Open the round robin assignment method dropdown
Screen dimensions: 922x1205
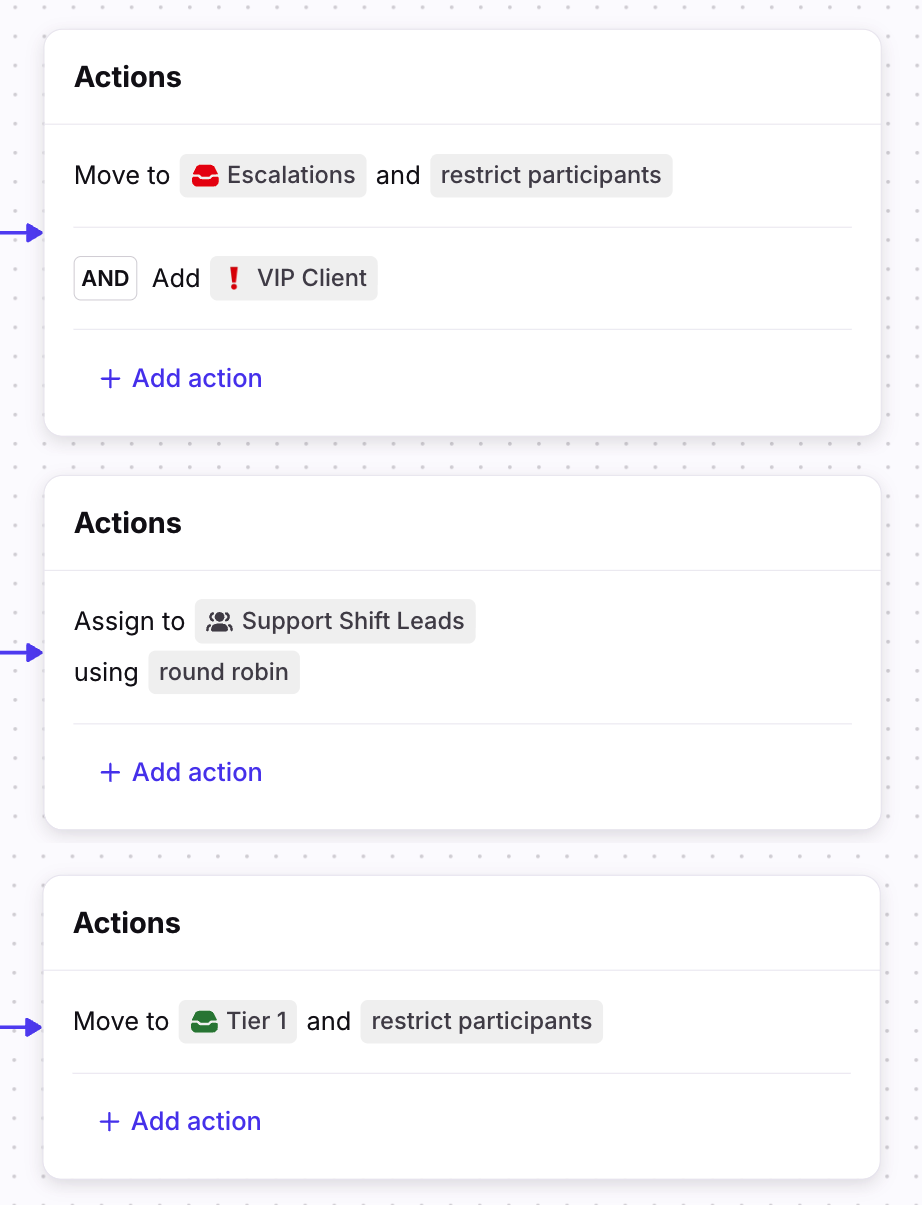pyautogui.click(x=223, y=673)
